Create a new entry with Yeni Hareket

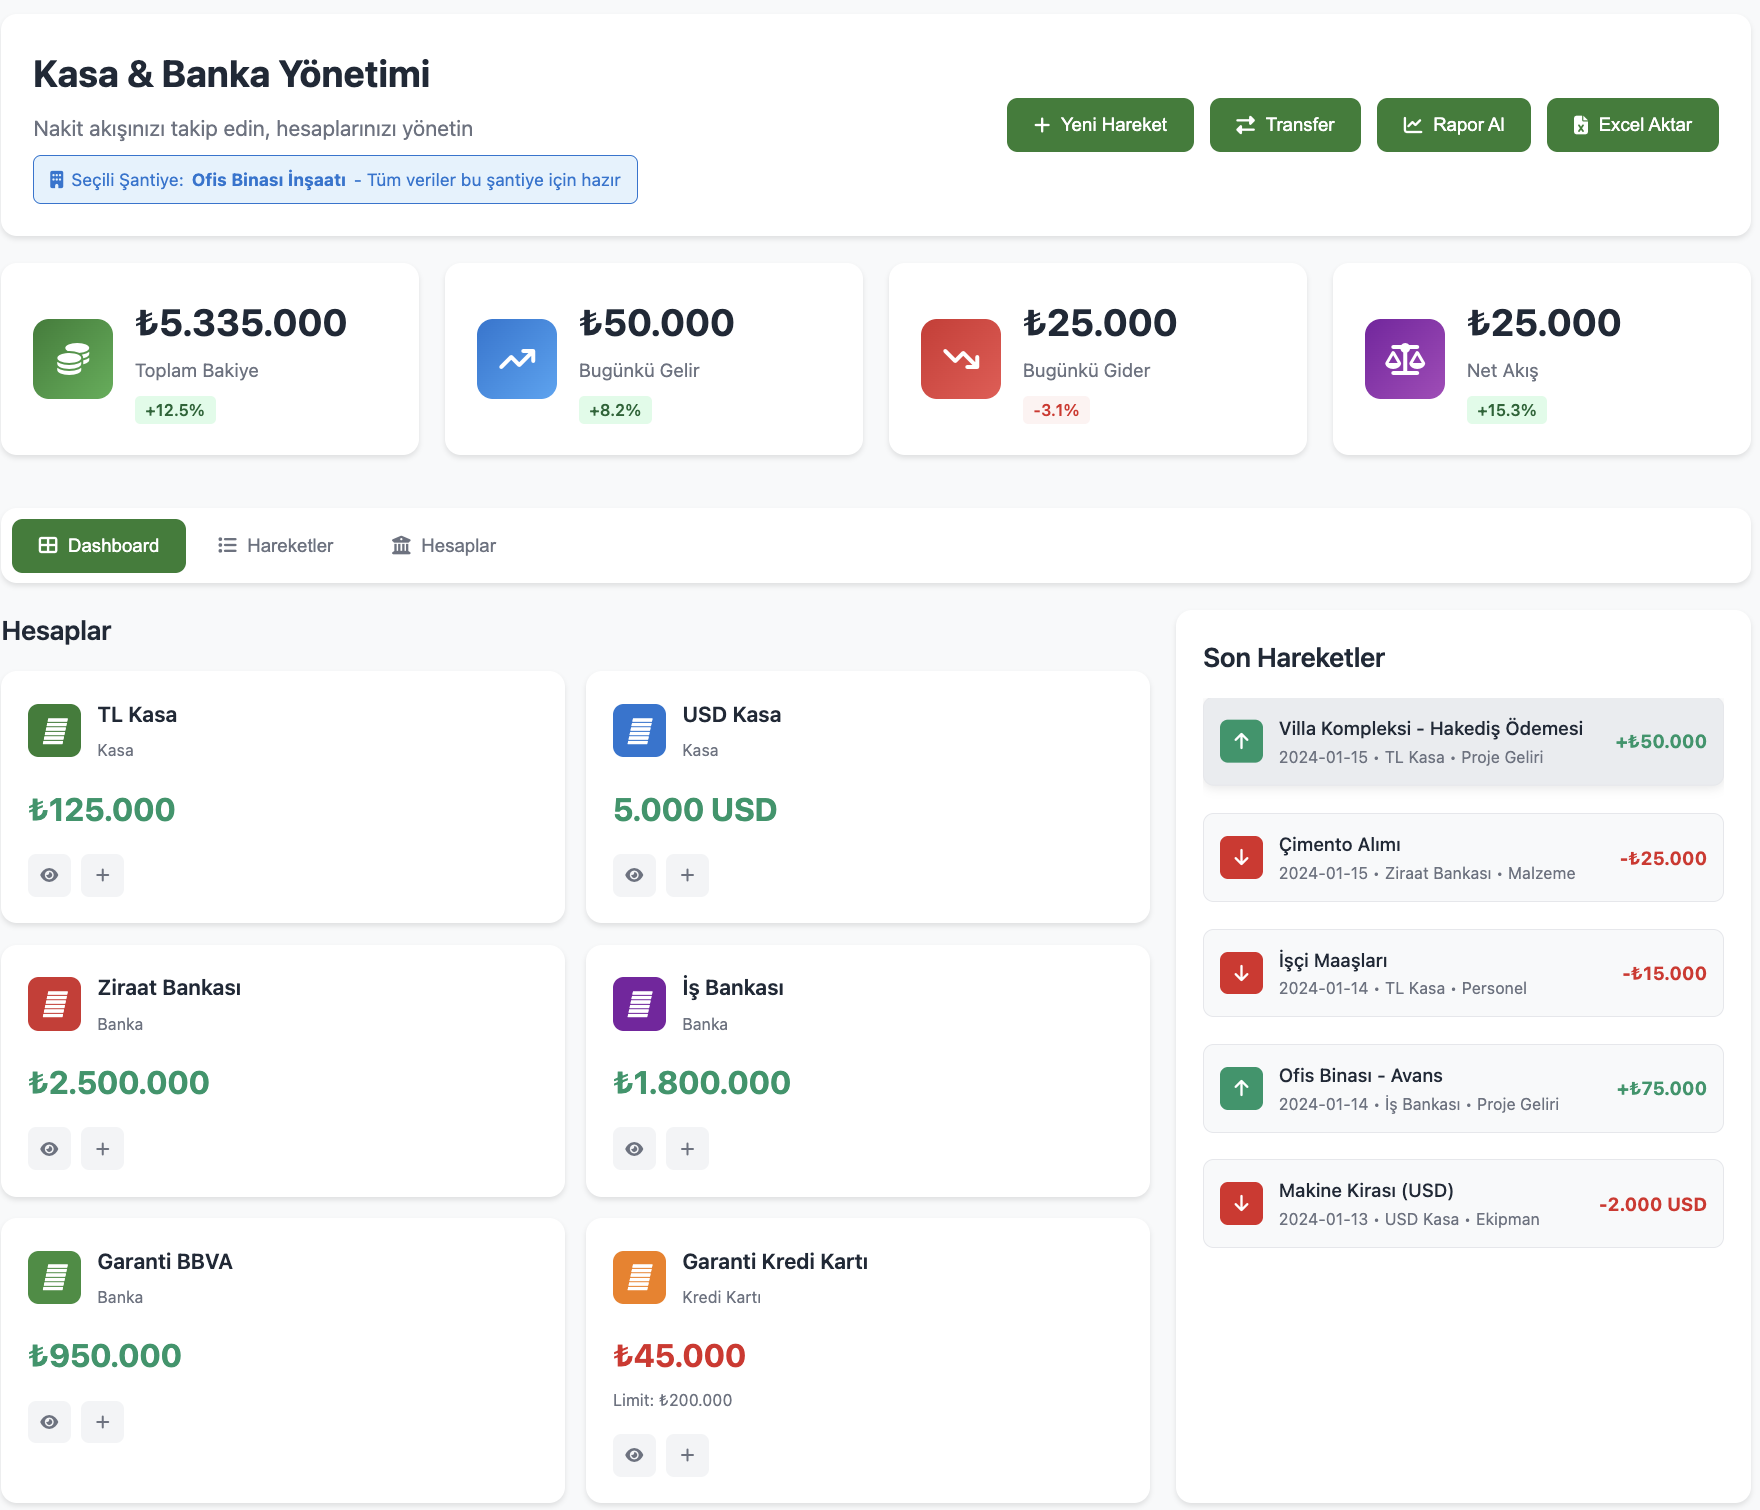coord(1100,125)
